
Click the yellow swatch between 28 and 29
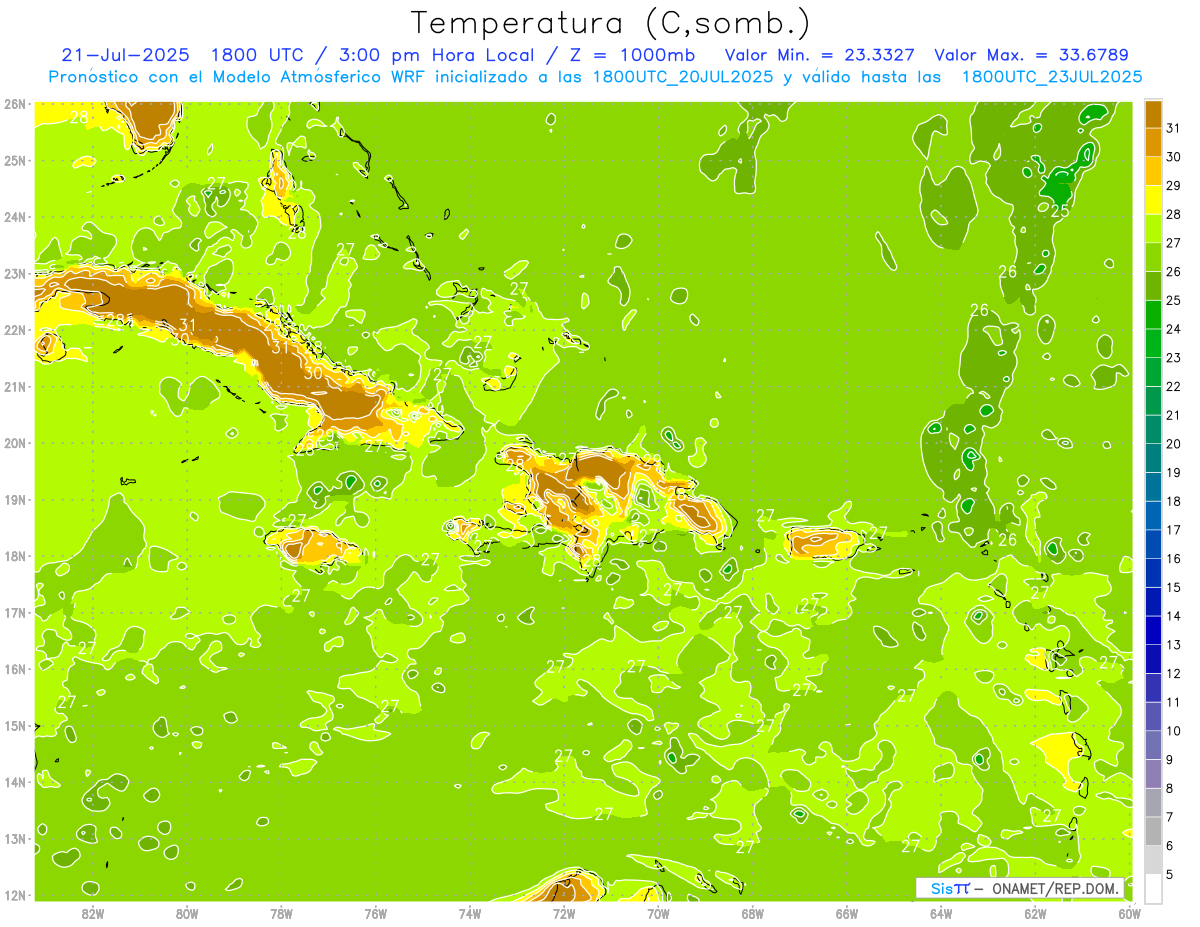coord(1153,200)
